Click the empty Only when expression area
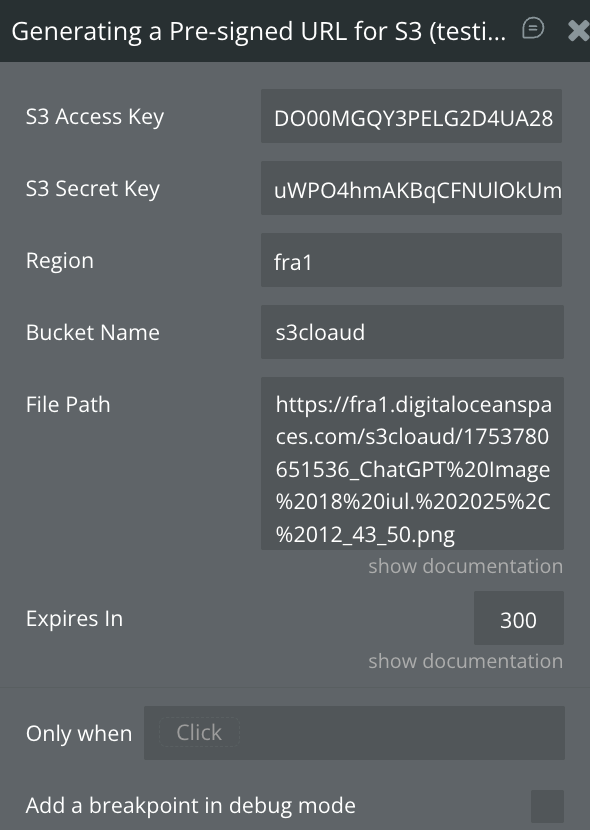 click(x=402, y=733)
